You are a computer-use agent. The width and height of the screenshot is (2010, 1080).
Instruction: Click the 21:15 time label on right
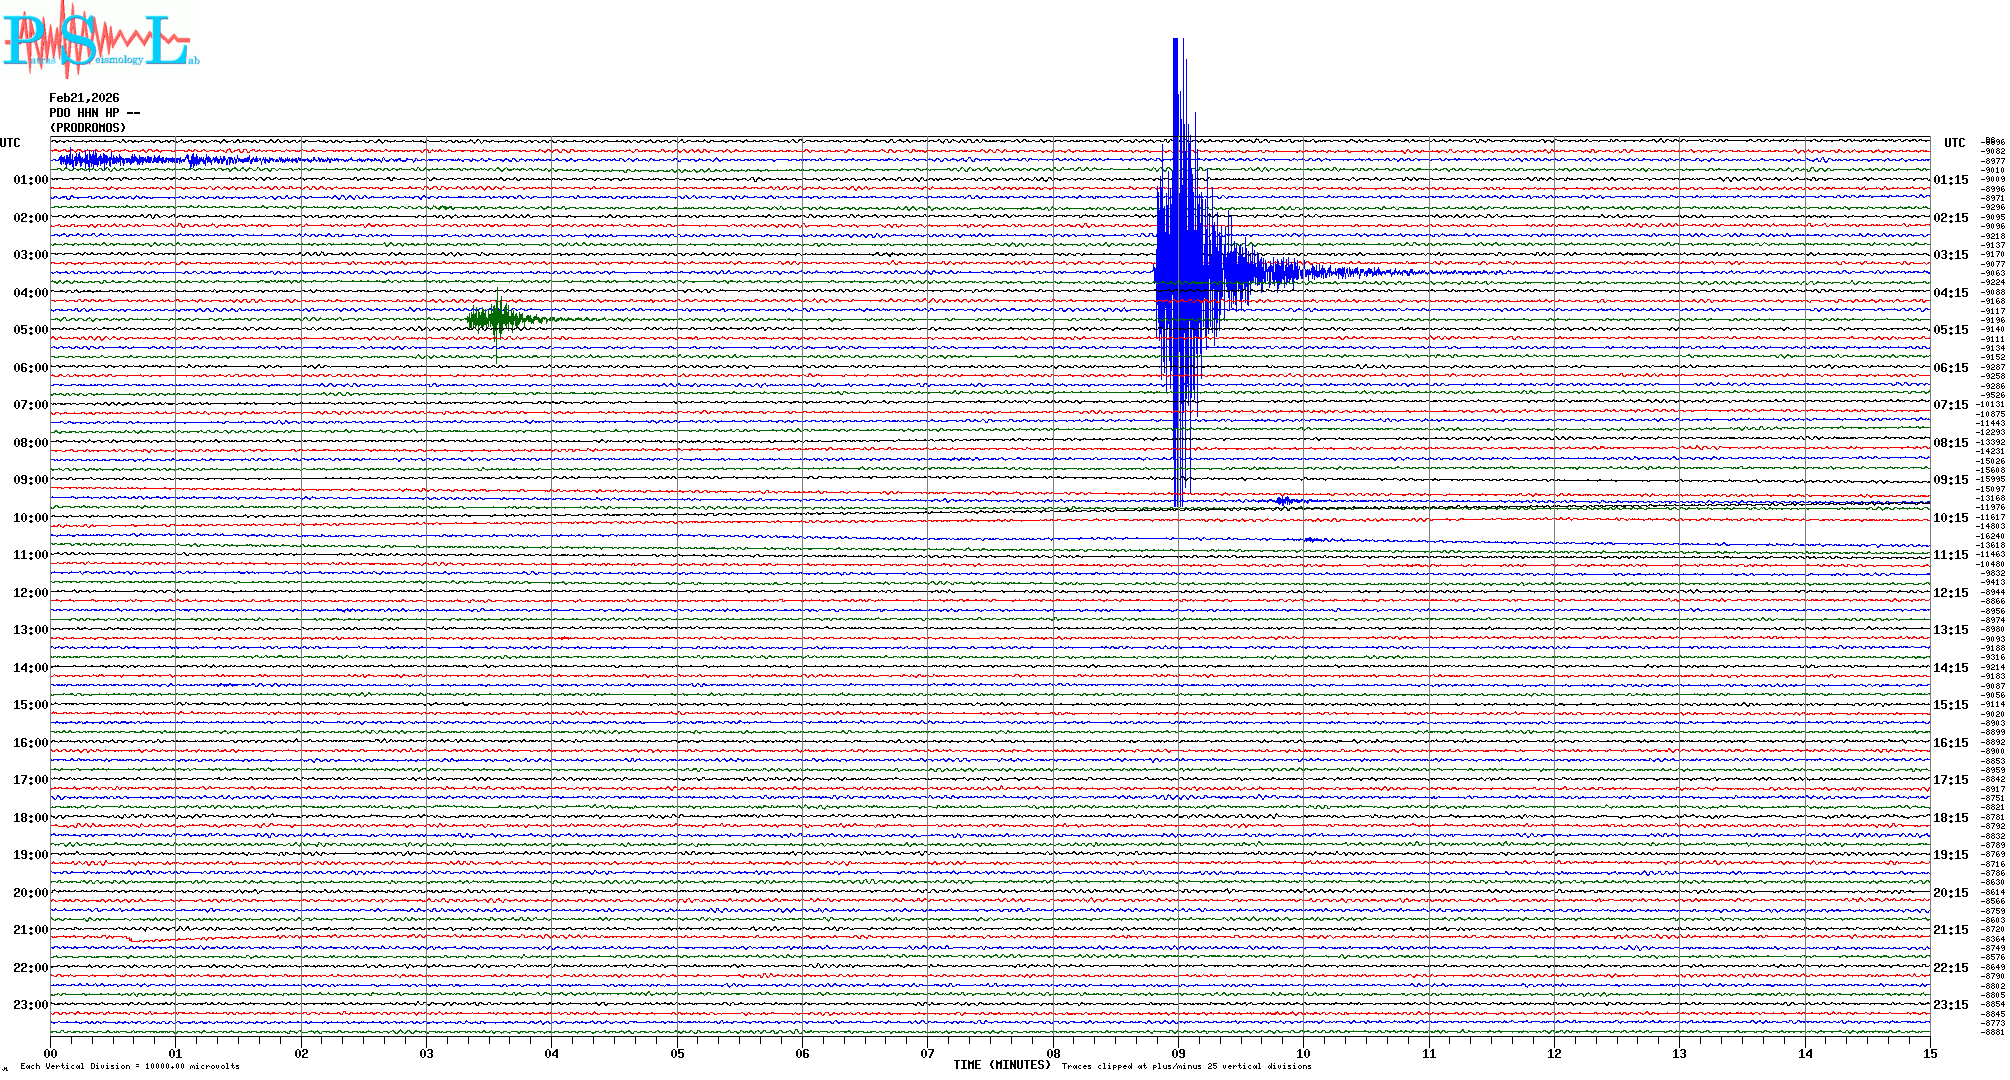[x=1950, y=930]
